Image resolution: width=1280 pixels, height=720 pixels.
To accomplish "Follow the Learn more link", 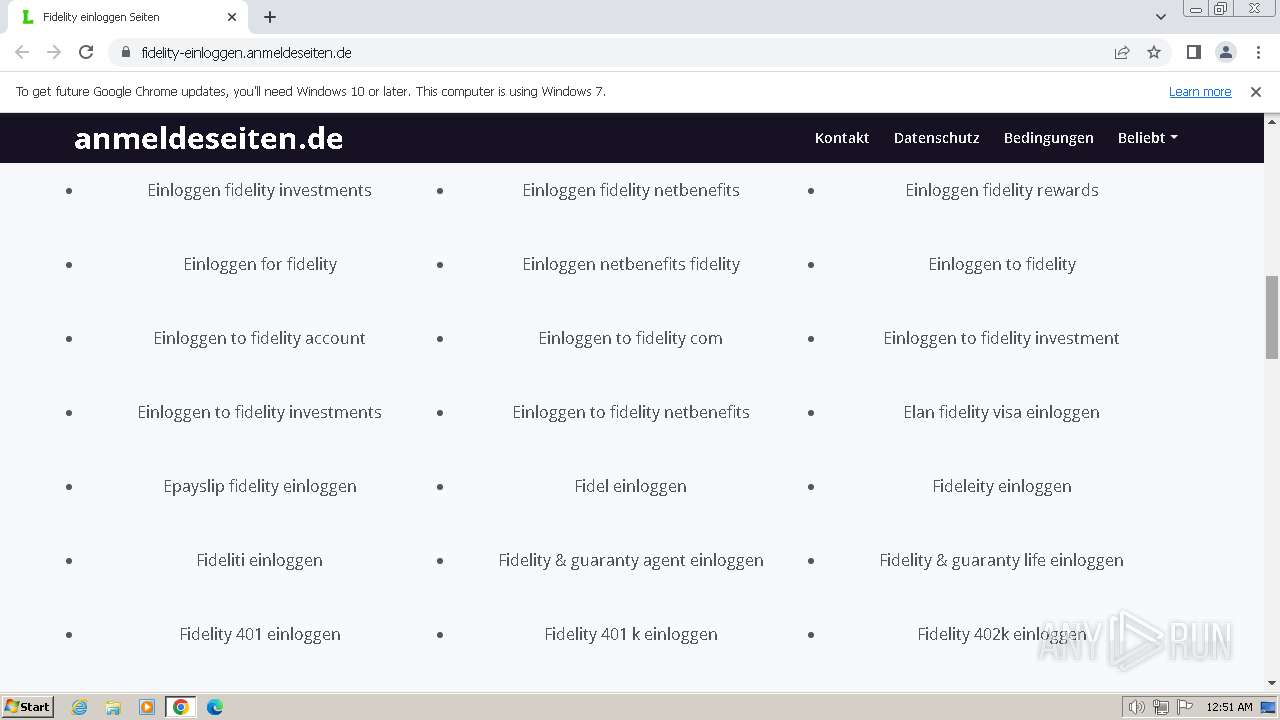I will point(1200,91).
